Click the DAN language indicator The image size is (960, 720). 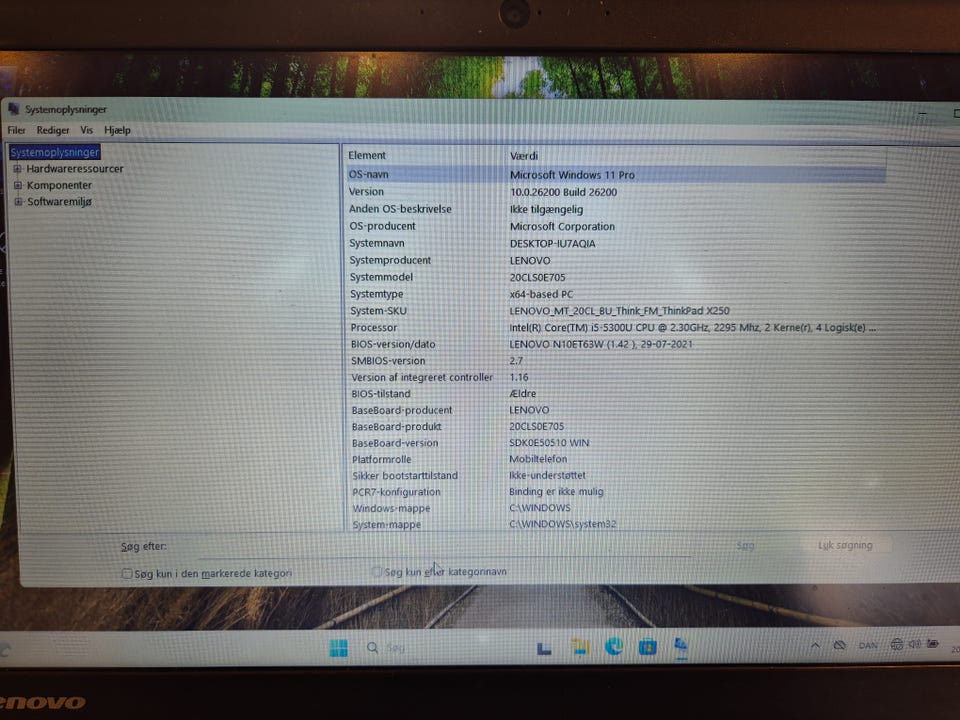(x=868, y=645)
